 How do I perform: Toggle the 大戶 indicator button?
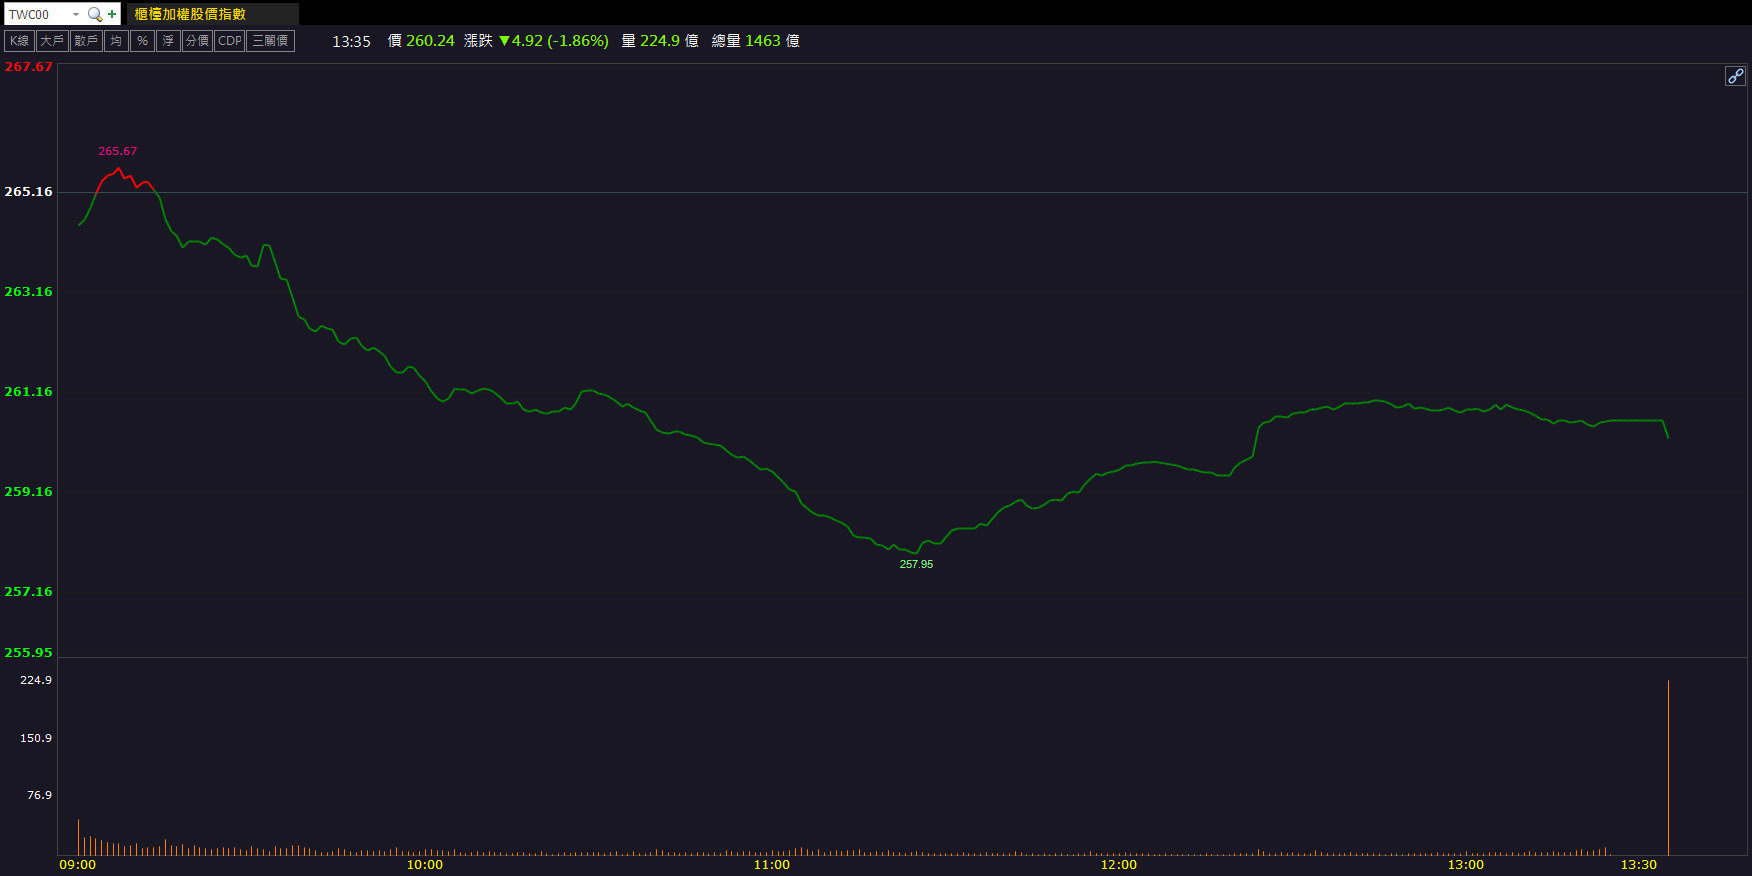click(52, 41)
